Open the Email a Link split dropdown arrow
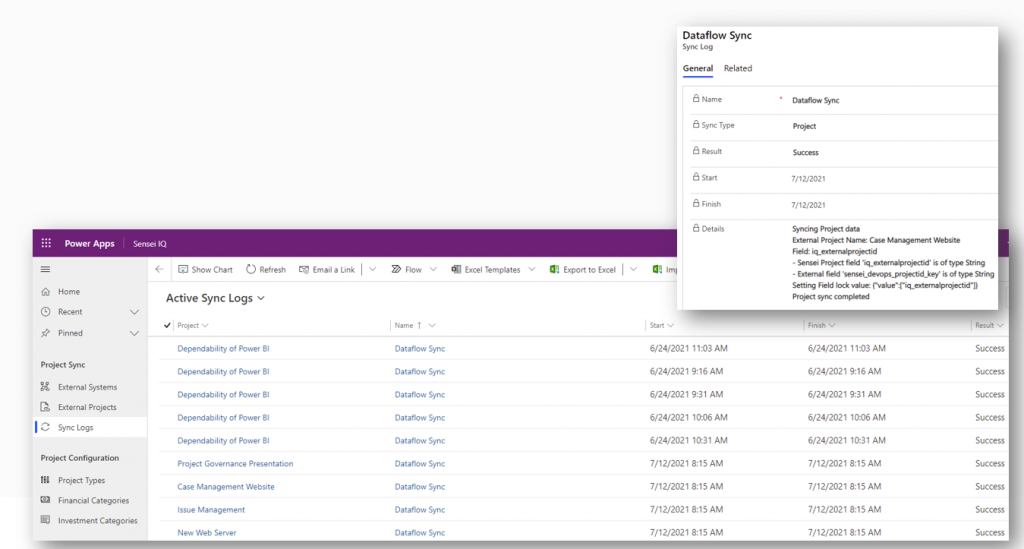Screen dimensions: 1024x549 click(x=372, y=269)
